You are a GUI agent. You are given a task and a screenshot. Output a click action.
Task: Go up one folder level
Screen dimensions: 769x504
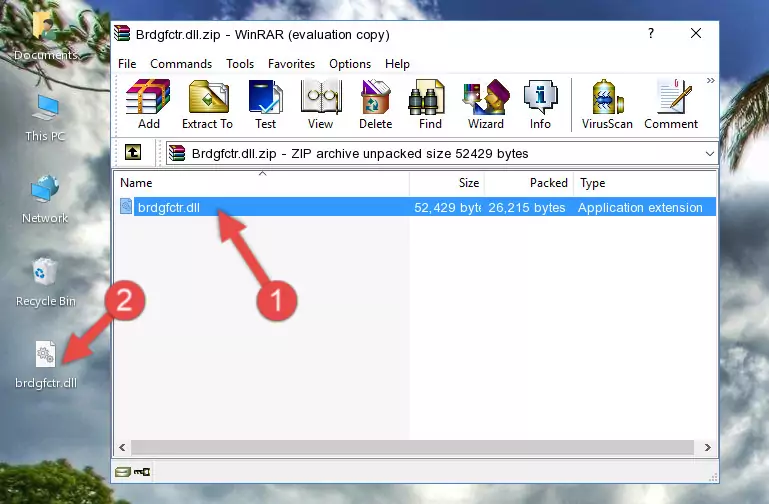[x=132, y=152]
